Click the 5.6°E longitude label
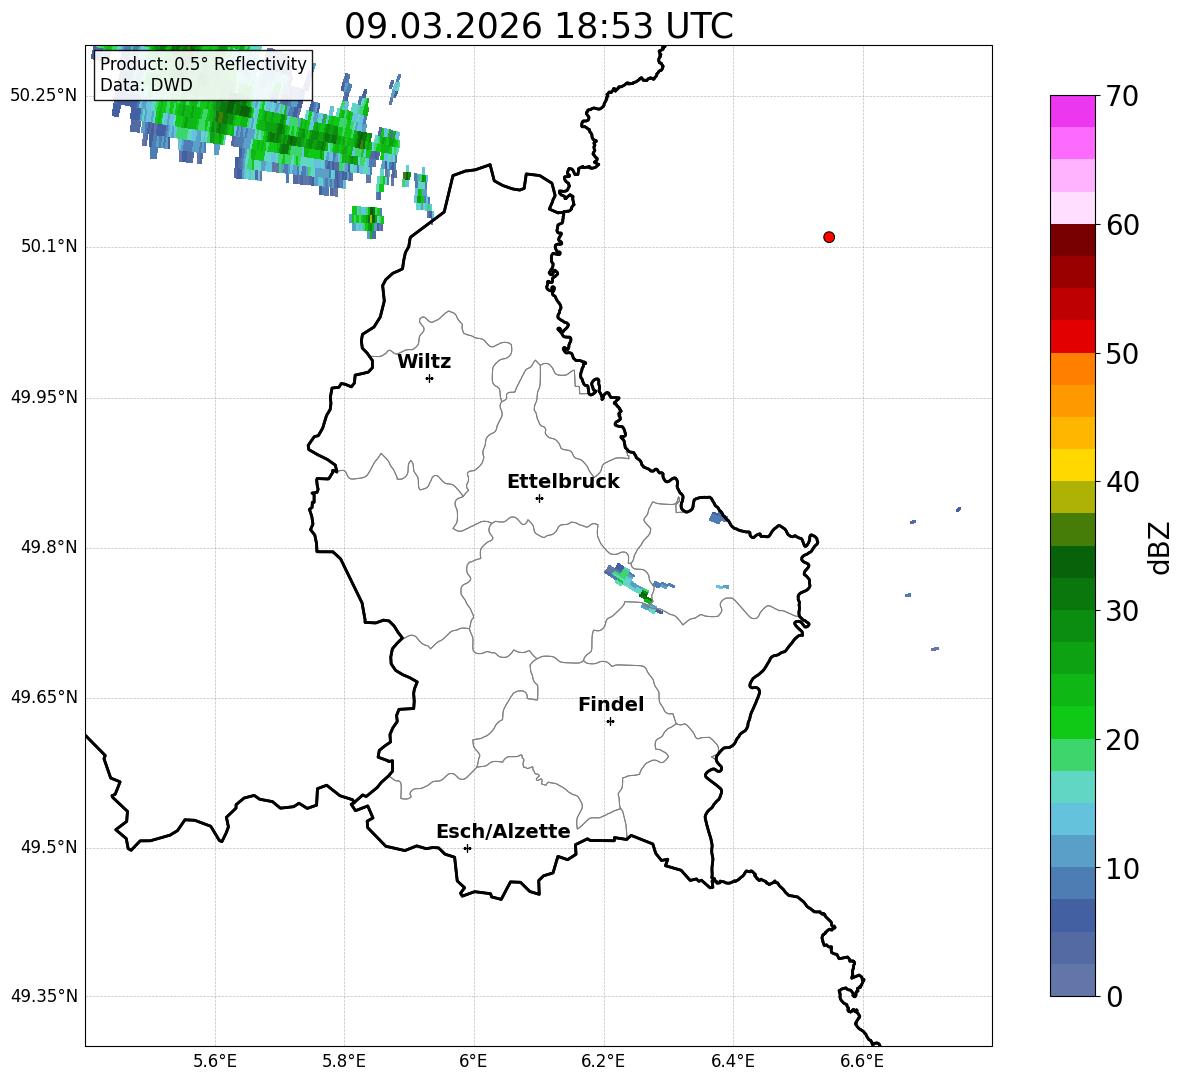The image size is (1184, 1081). click(x=215, y=1061)
